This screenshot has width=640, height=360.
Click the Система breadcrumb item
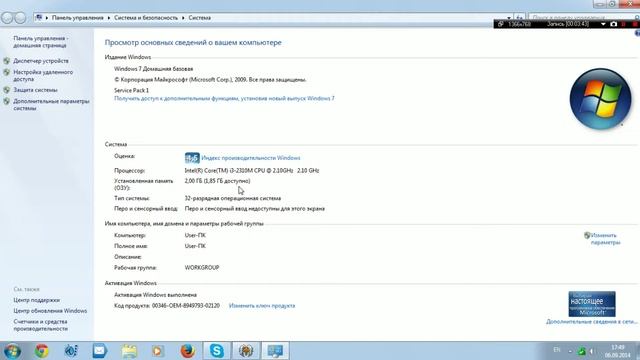coord(200,18)
